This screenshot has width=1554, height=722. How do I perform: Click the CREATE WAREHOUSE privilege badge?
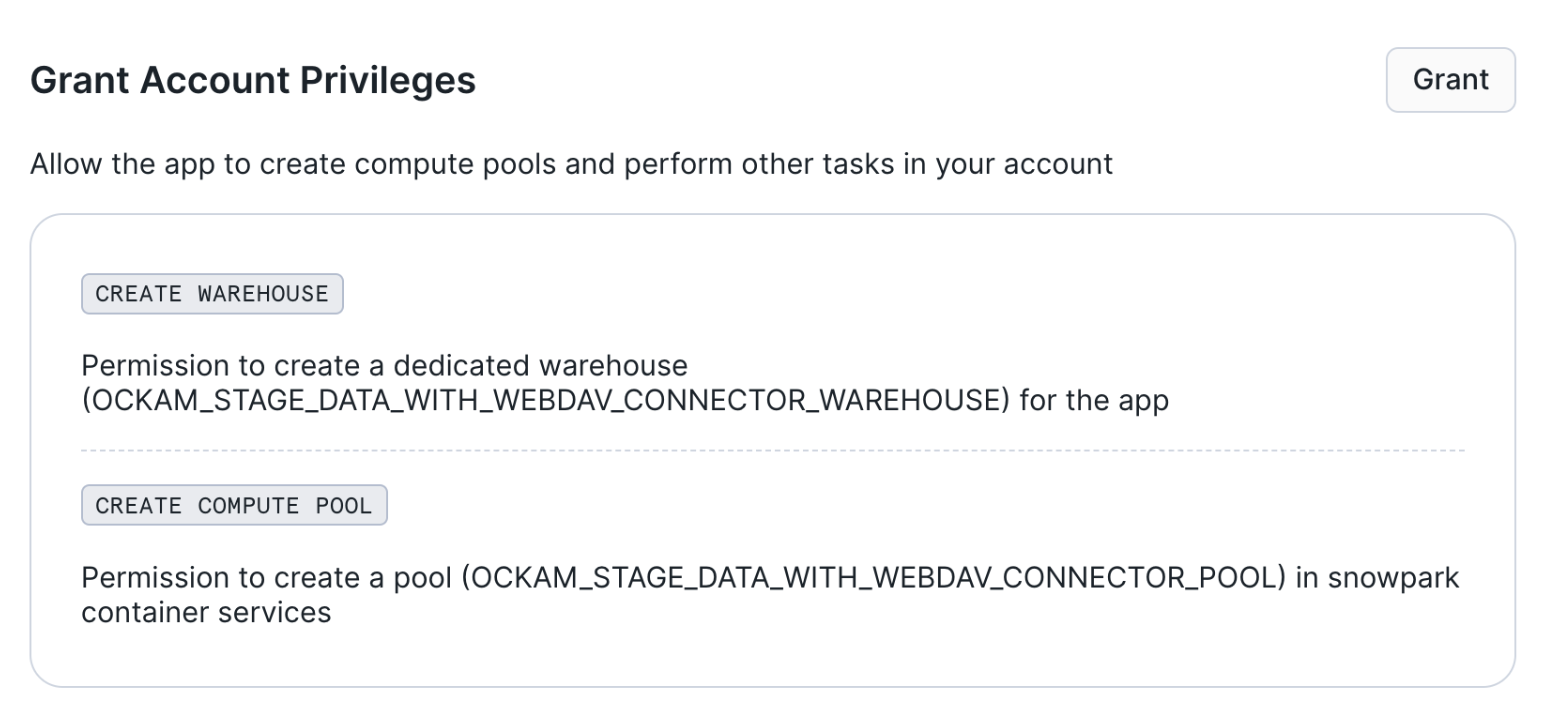[x=212, y=294]
